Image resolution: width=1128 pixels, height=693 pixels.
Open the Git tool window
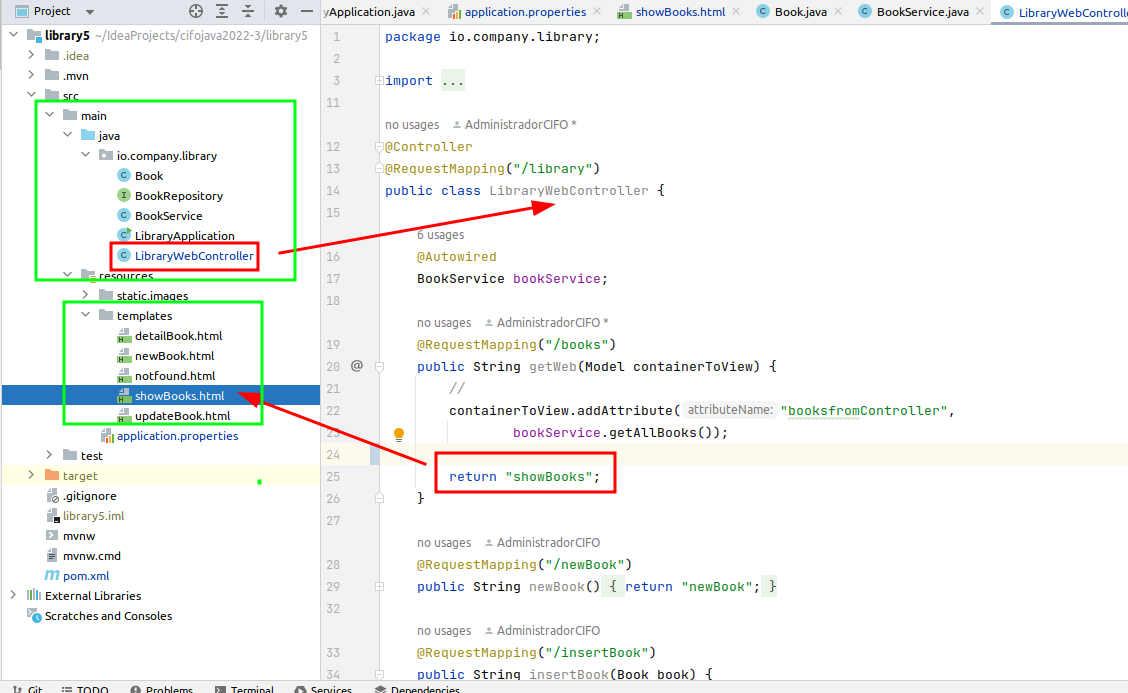click(x=29, y=688)
